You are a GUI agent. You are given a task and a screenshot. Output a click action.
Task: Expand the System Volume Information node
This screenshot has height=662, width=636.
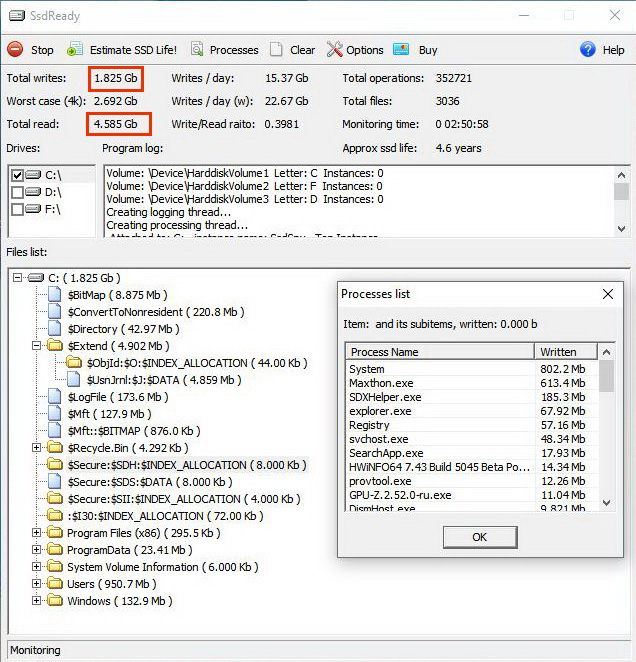click(x=37, y=567)
